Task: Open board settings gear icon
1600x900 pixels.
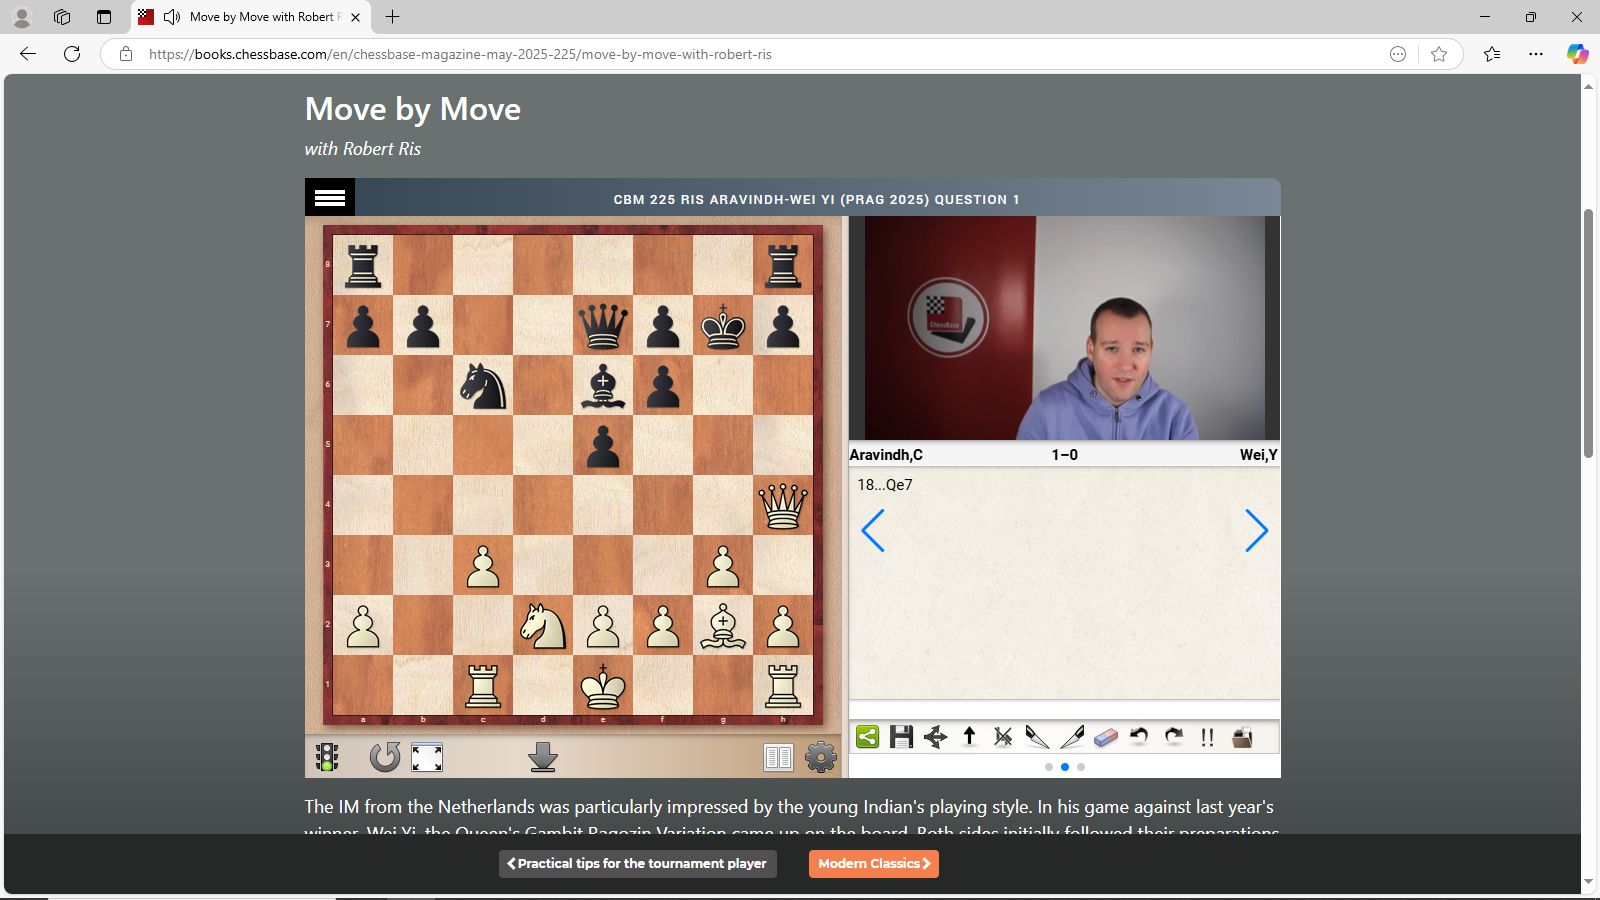Action: click(x=821, y=757)
